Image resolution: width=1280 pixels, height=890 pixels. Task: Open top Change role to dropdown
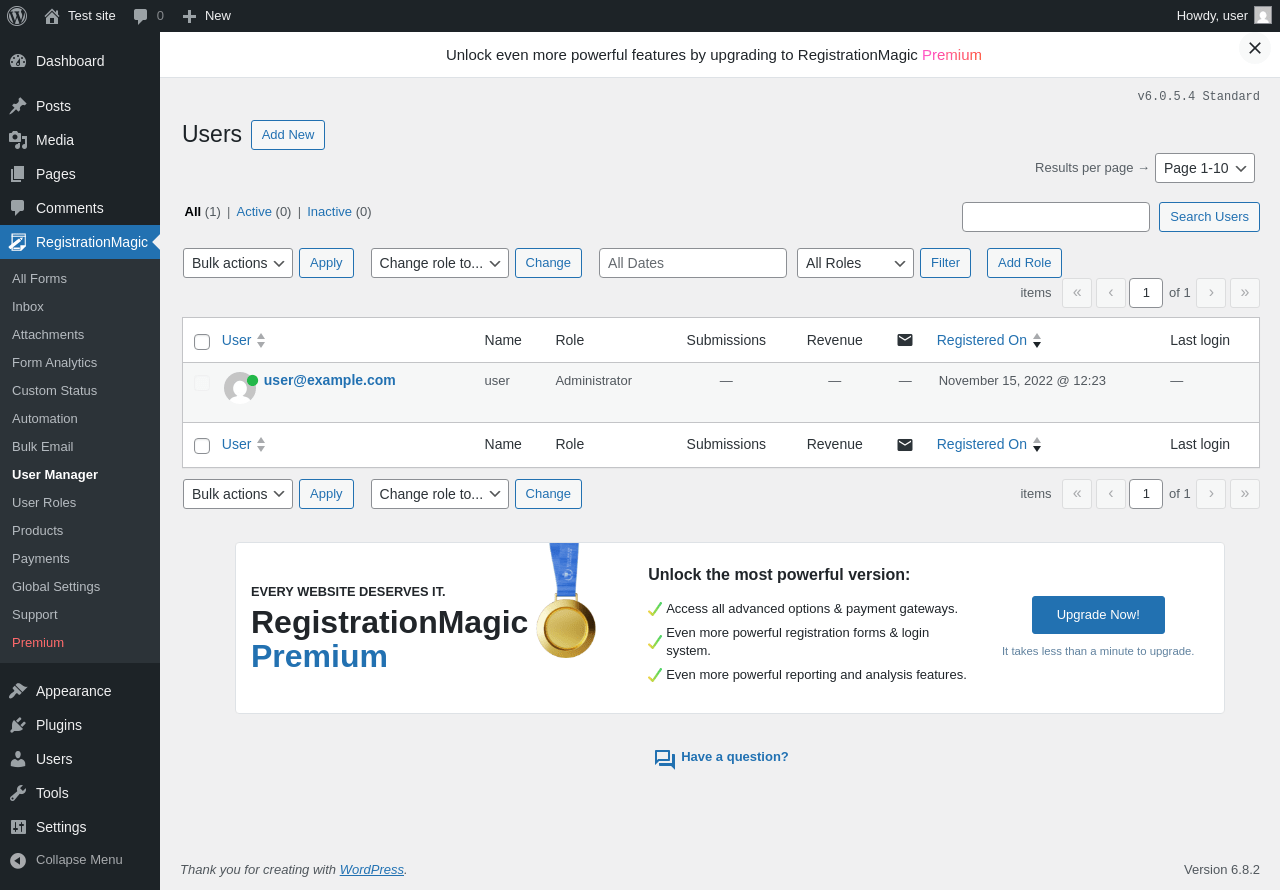click(x=440, y=263)
